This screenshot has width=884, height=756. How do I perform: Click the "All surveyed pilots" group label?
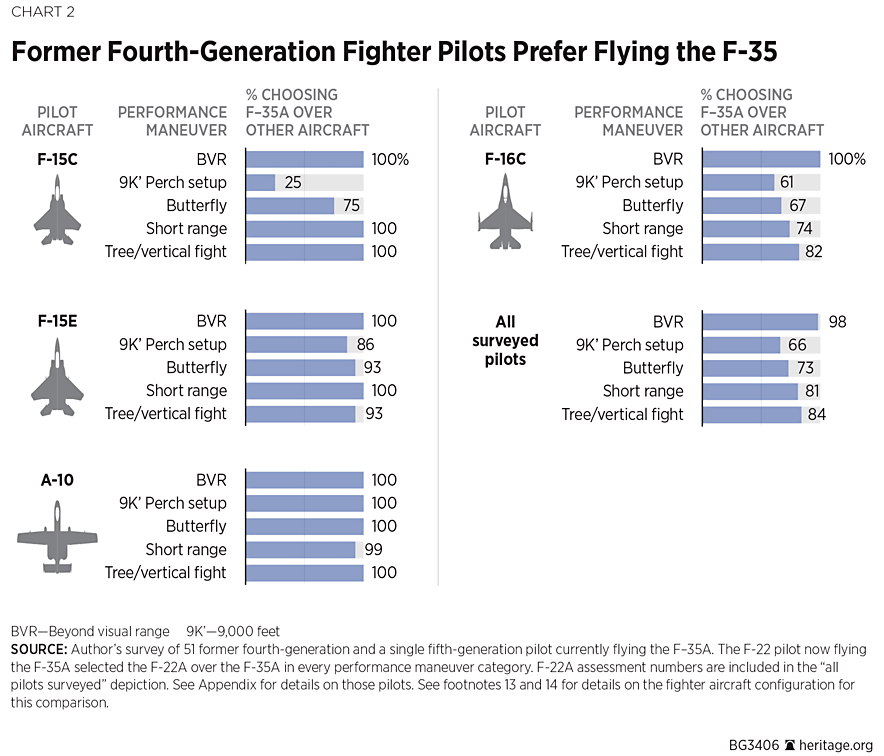[x=505, y=340]
